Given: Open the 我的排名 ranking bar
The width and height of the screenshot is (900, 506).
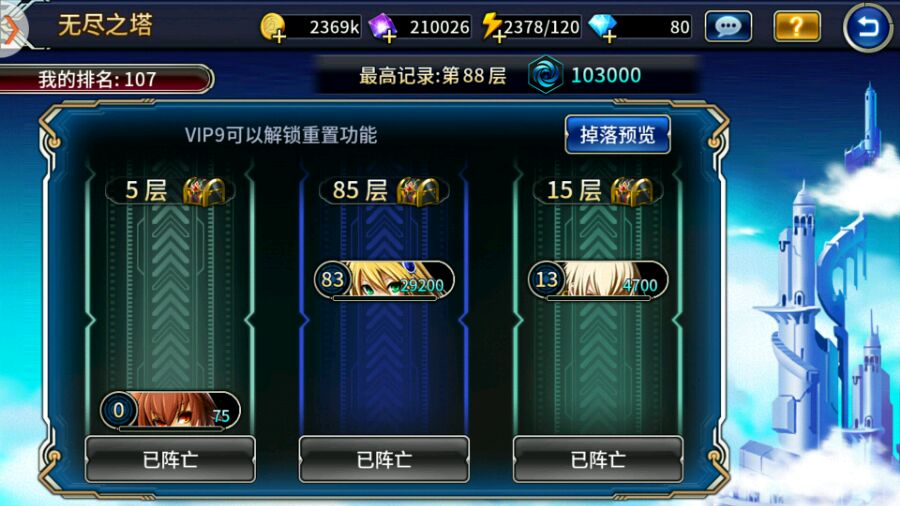Looking at the screenshot, I should [107, 79].
